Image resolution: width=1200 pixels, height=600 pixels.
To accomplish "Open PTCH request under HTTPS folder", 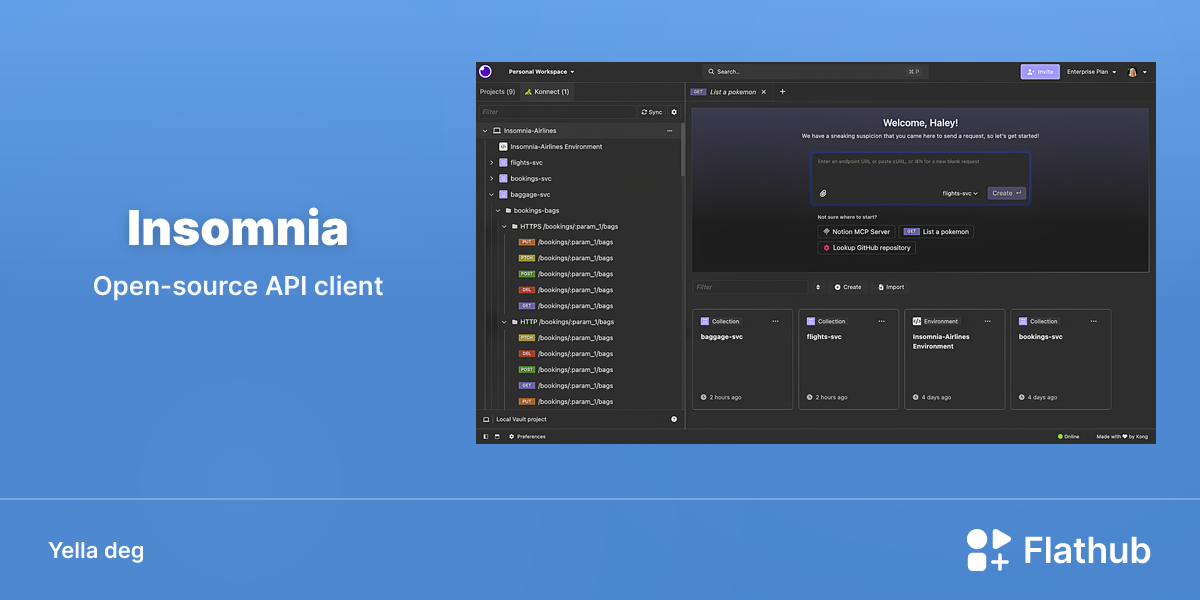I will click(x=566, y=258).
